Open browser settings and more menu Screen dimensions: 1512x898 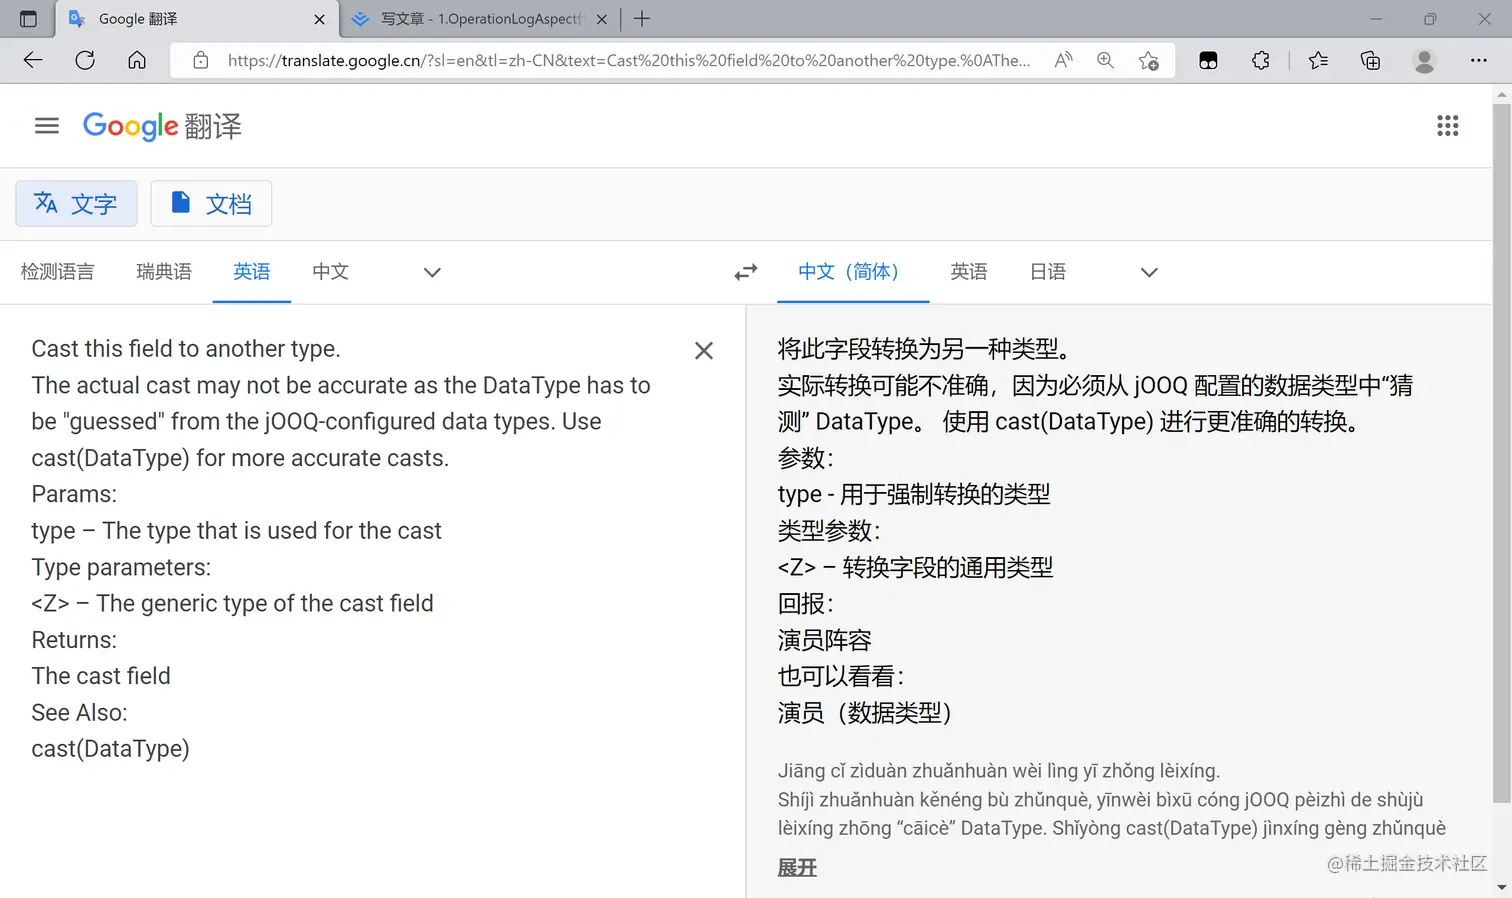(x=1479, y=60)
